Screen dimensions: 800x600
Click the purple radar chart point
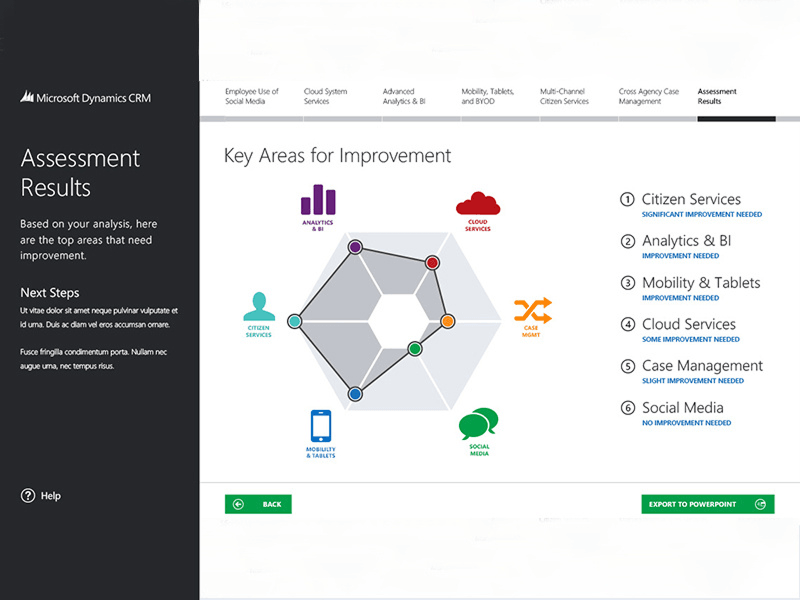[x=355, y=247]
